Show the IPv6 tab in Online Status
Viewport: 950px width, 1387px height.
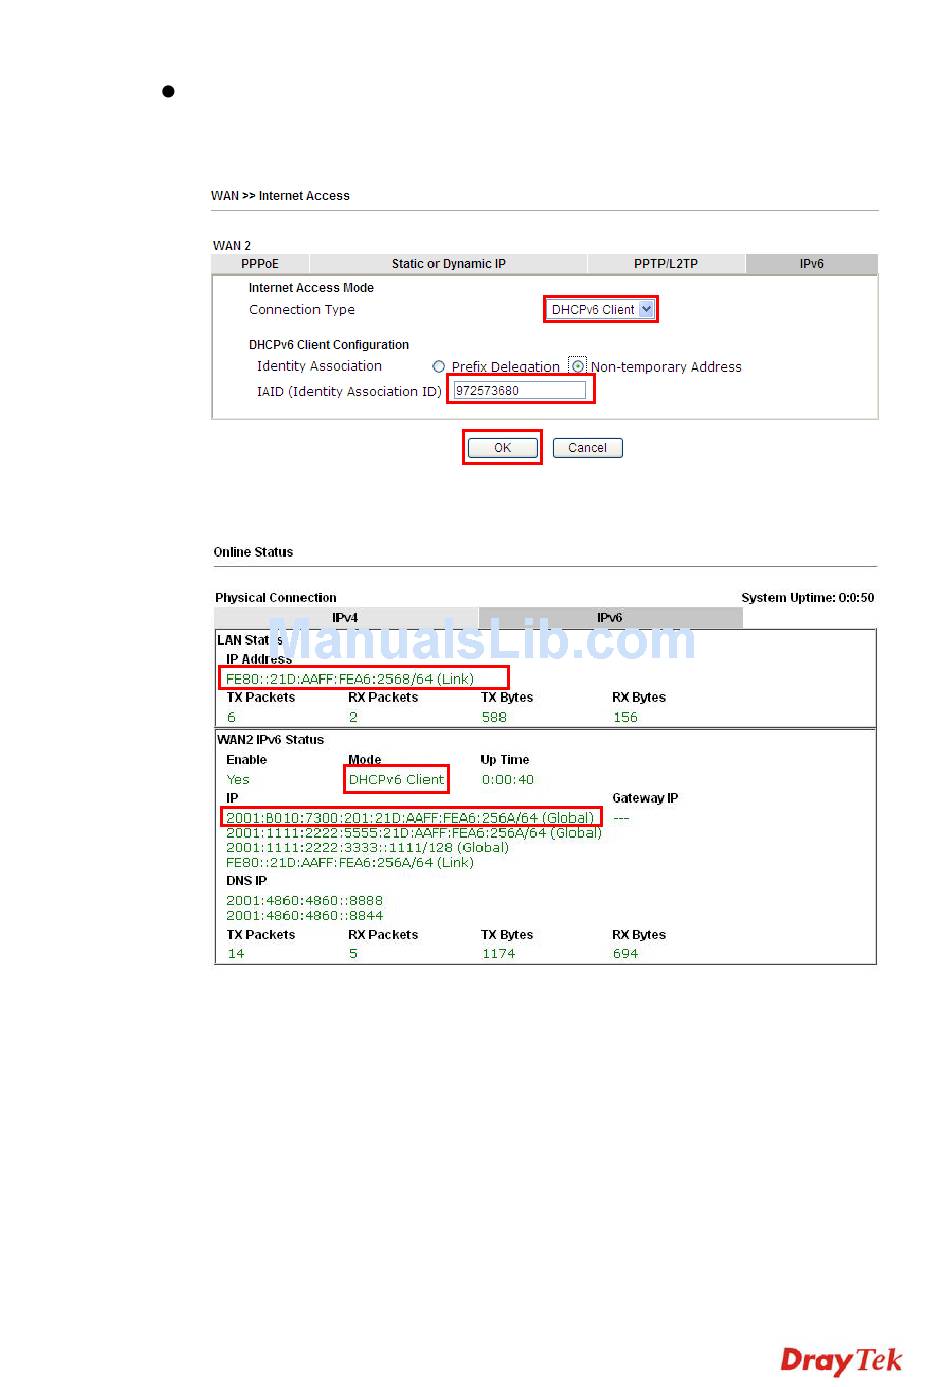coord(609,618)
